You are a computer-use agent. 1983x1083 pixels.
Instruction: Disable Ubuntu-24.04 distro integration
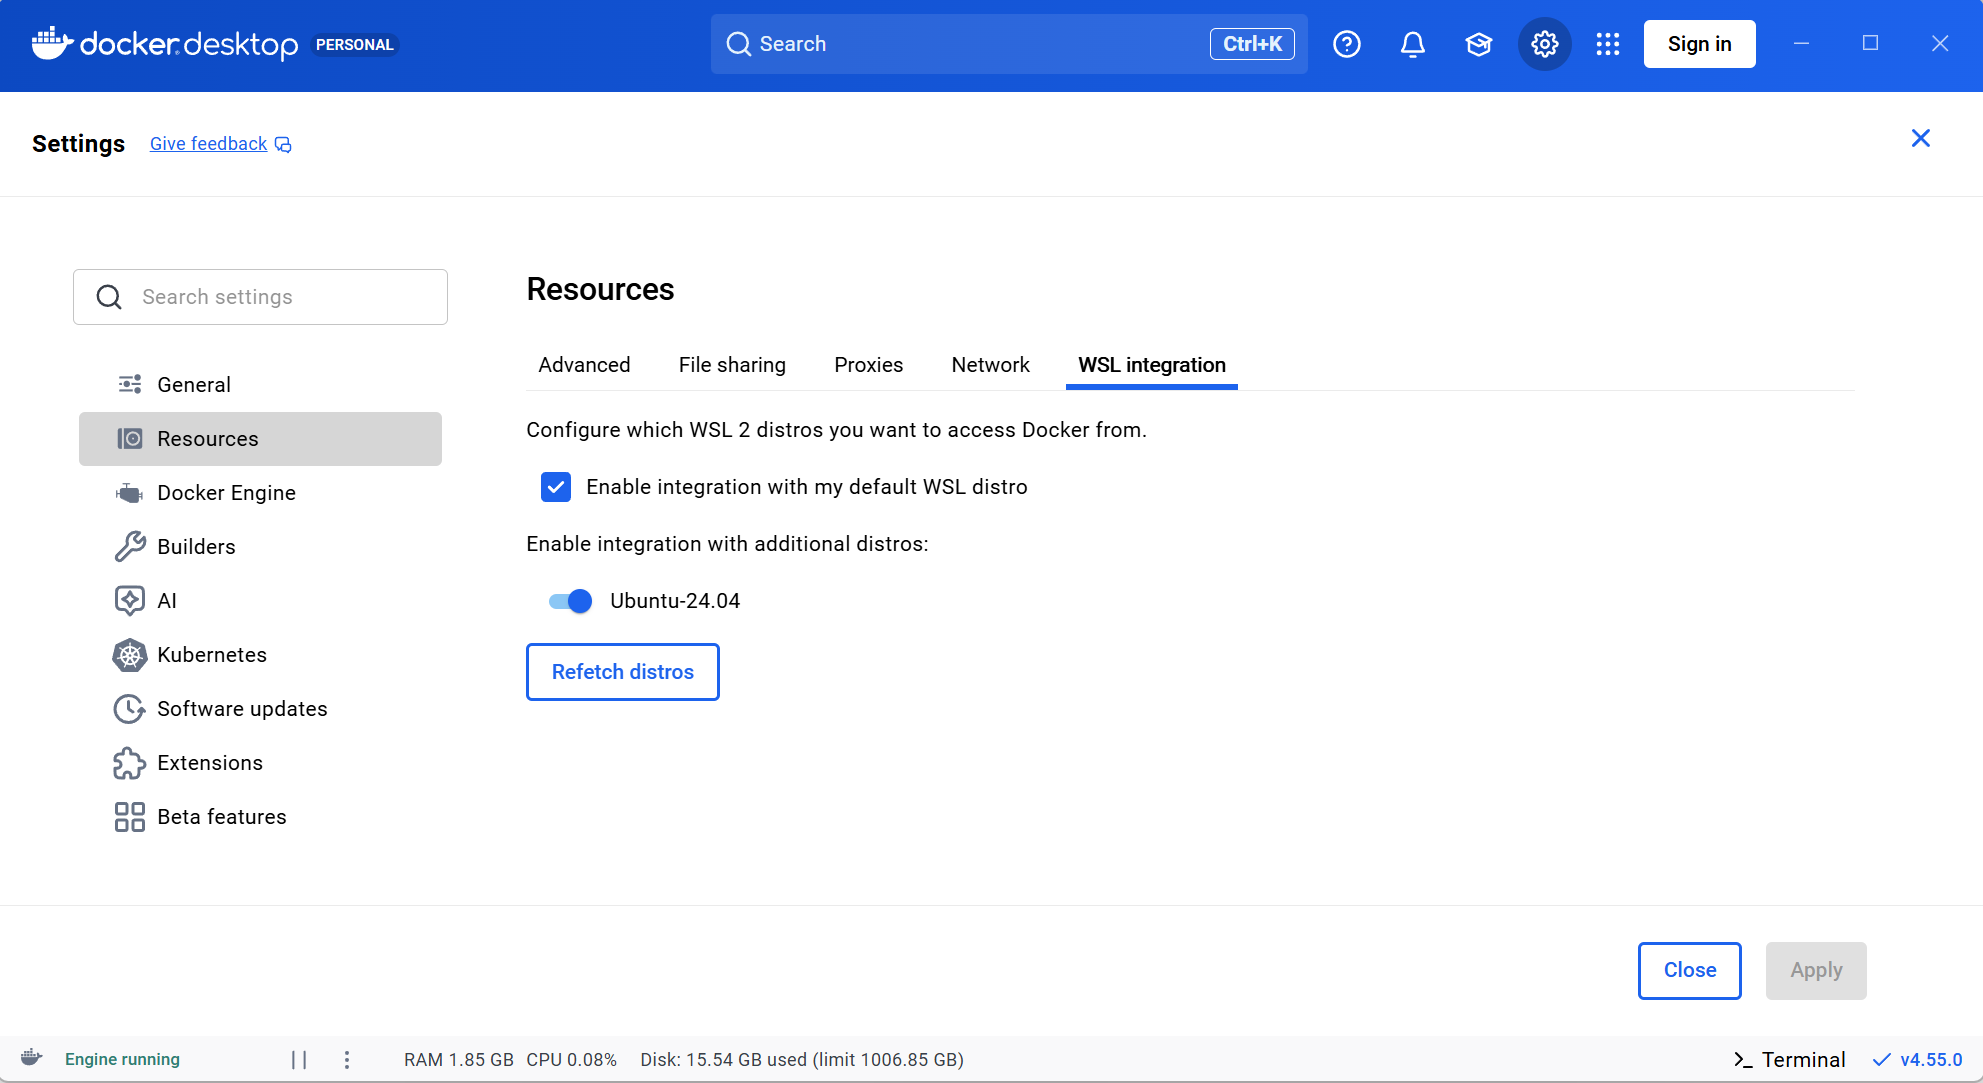click(x=567, y=601)
